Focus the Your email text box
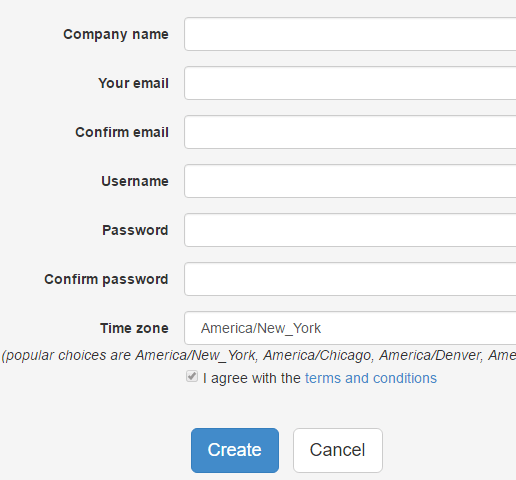Viewport: 516px width, 480px height. (350, 83)
